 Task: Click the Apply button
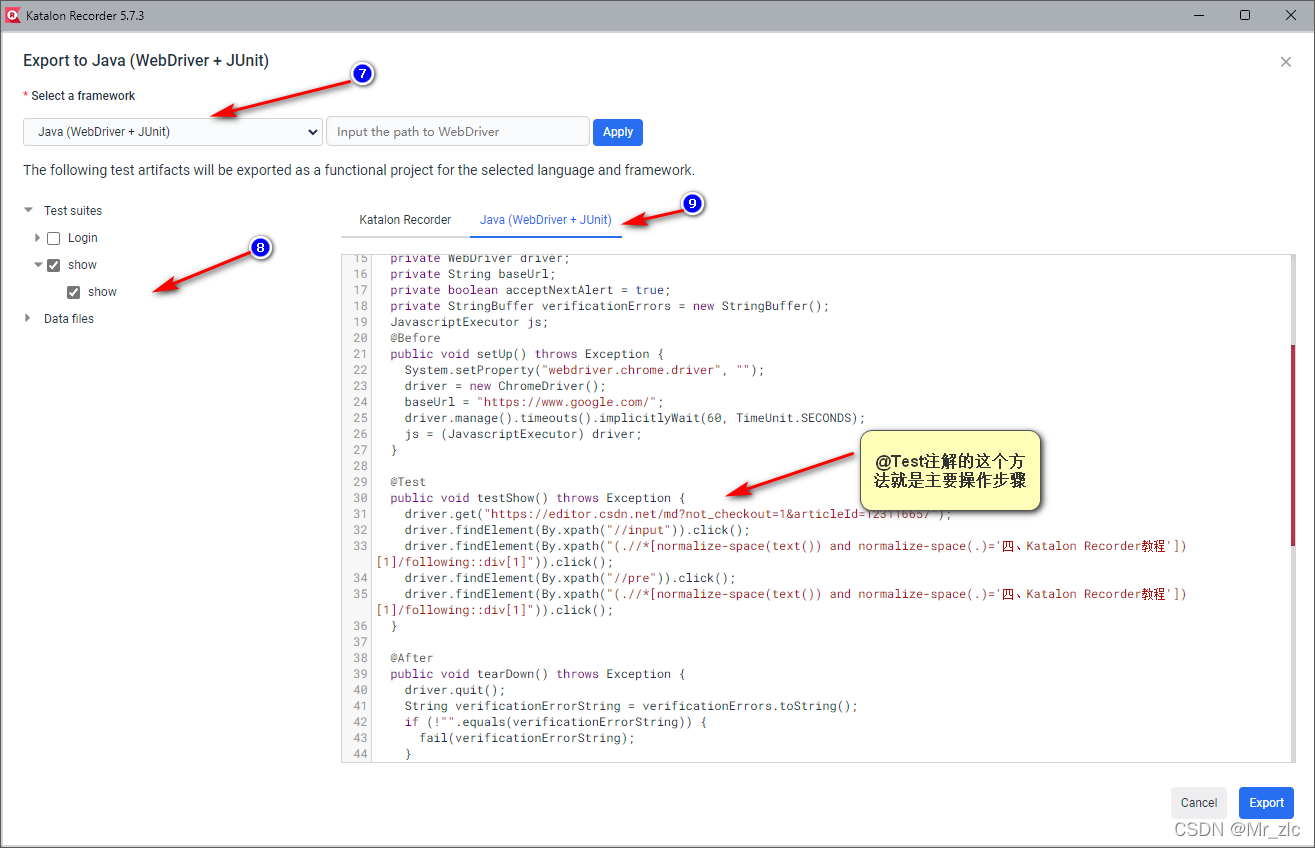point(618,132)
